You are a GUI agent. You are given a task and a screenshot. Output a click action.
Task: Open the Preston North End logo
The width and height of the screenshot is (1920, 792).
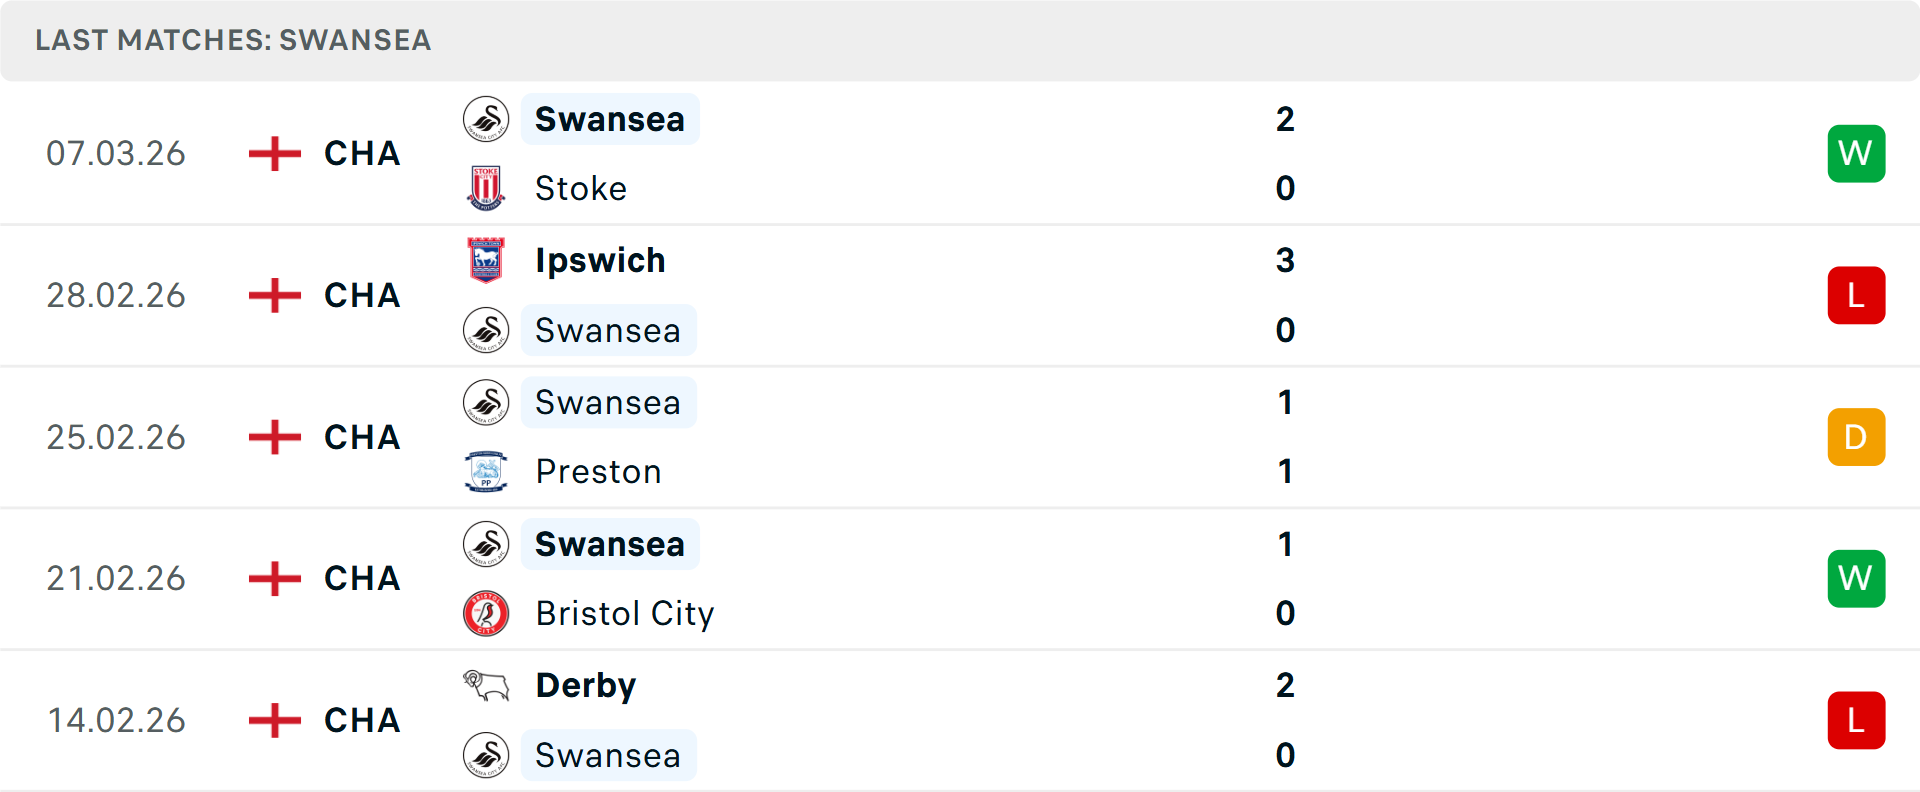click(x=485, y=471)
